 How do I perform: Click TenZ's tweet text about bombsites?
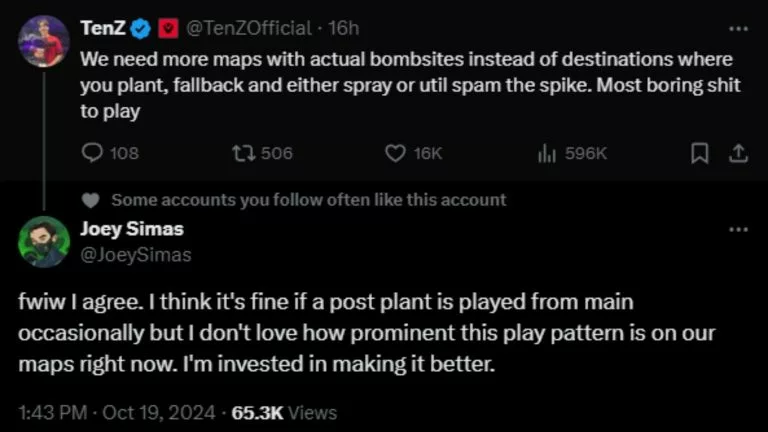click(410, 85)
